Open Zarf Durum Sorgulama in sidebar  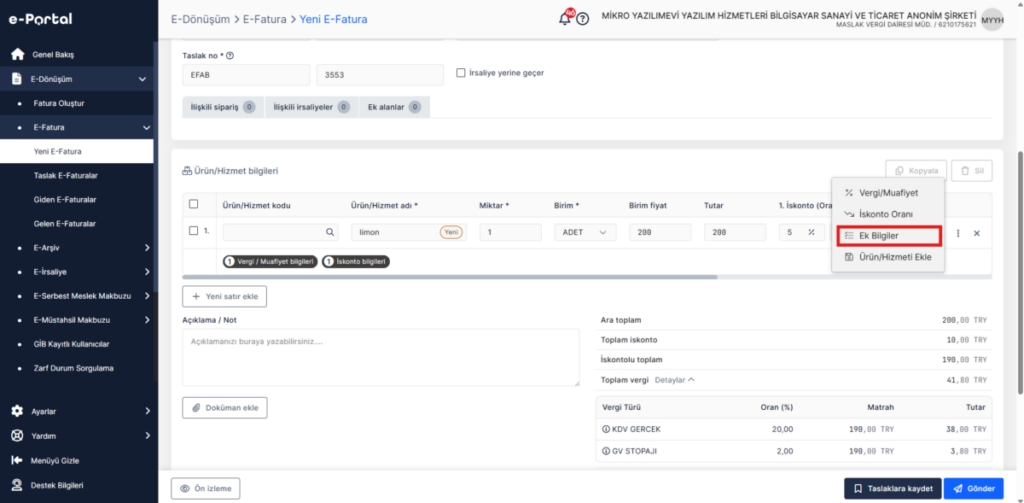73,368
